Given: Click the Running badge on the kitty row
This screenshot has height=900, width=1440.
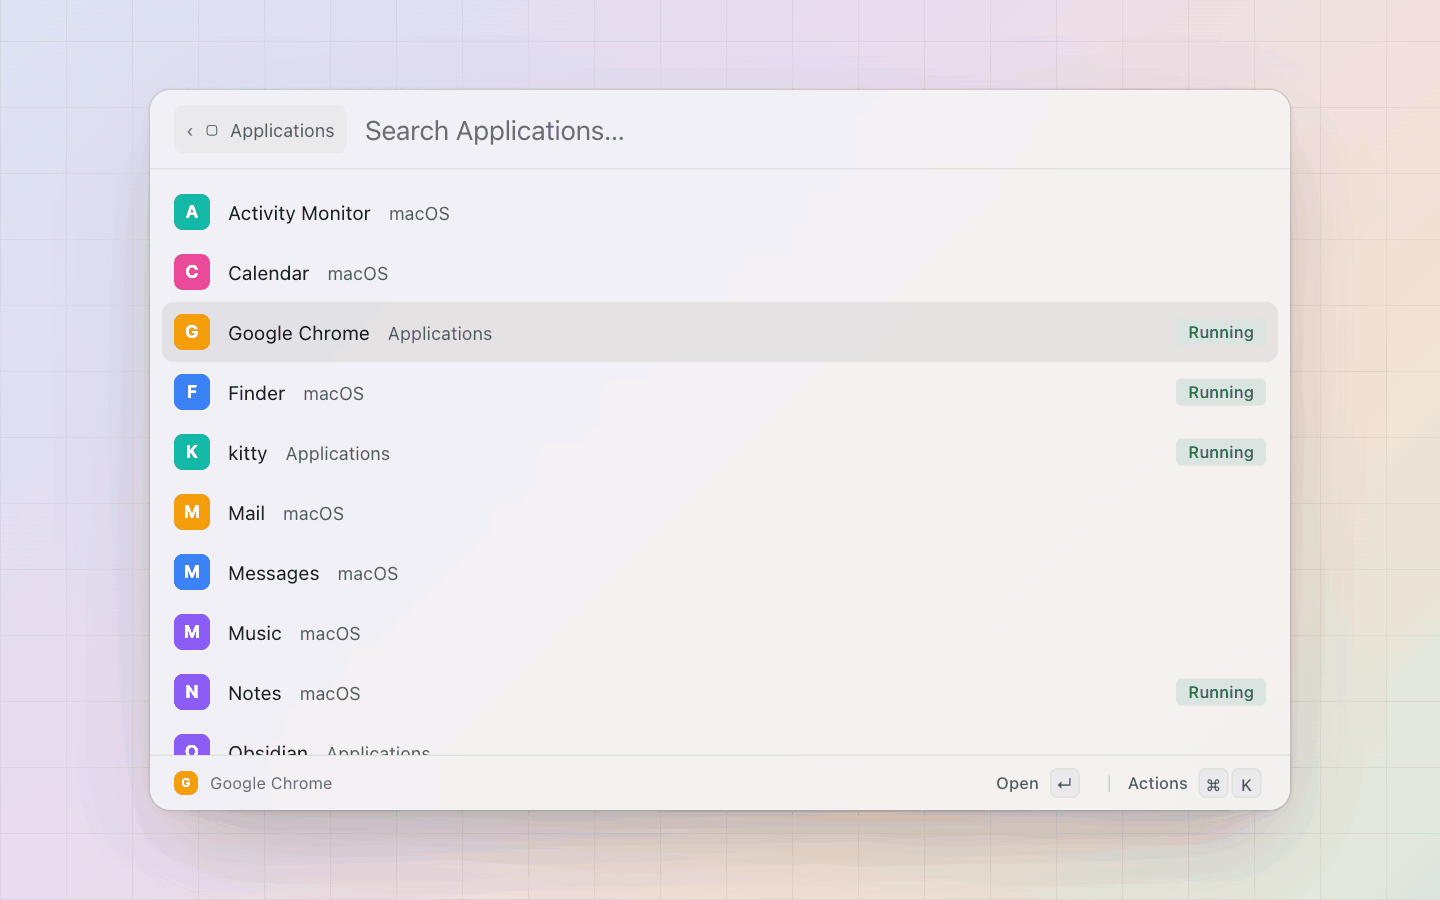Looking at the screenshot, I should tap(1221, 452).
